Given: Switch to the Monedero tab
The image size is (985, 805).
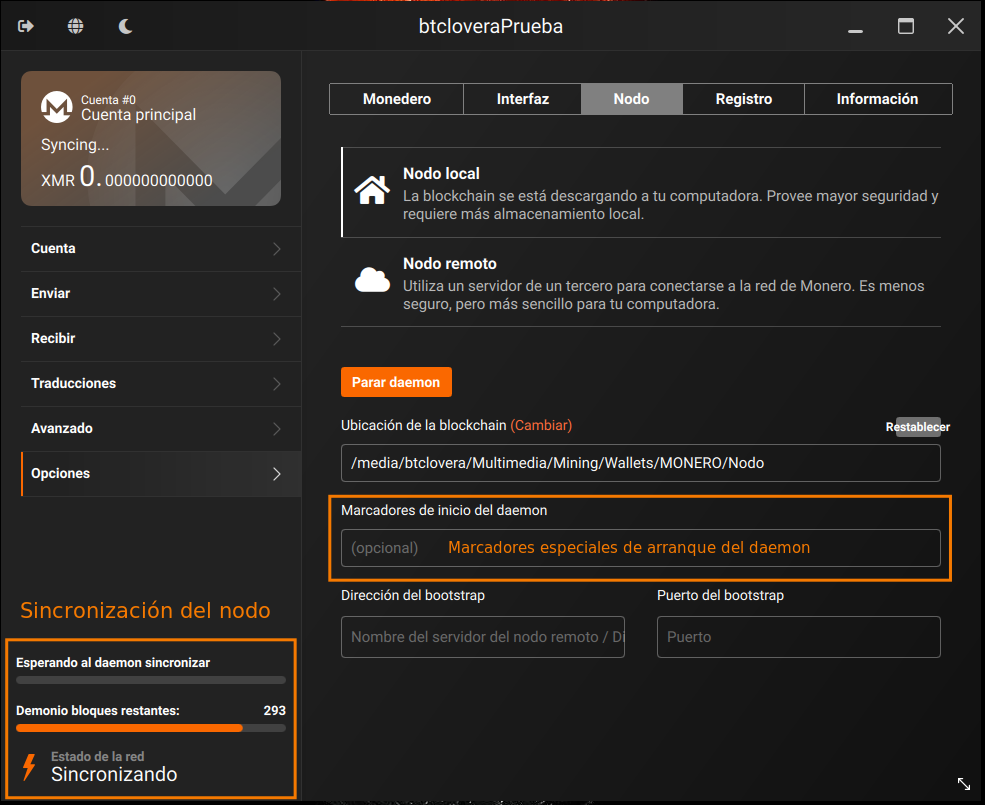Looking at the screenshot, I should tap(396, 99).
